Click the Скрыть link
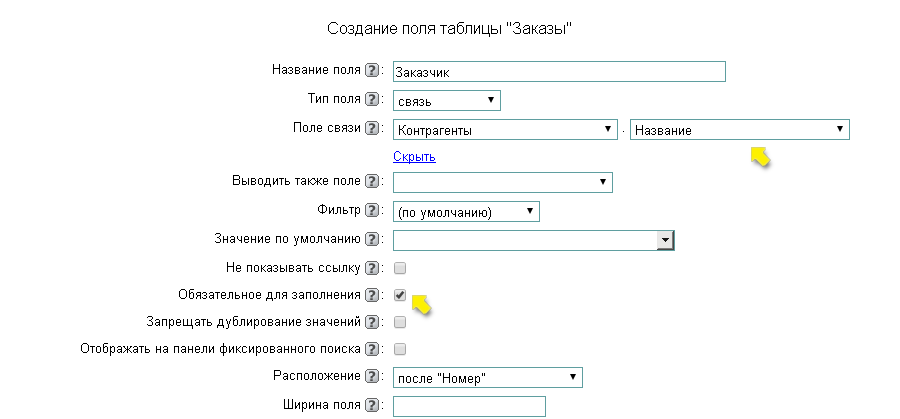 tap(414, 157)
